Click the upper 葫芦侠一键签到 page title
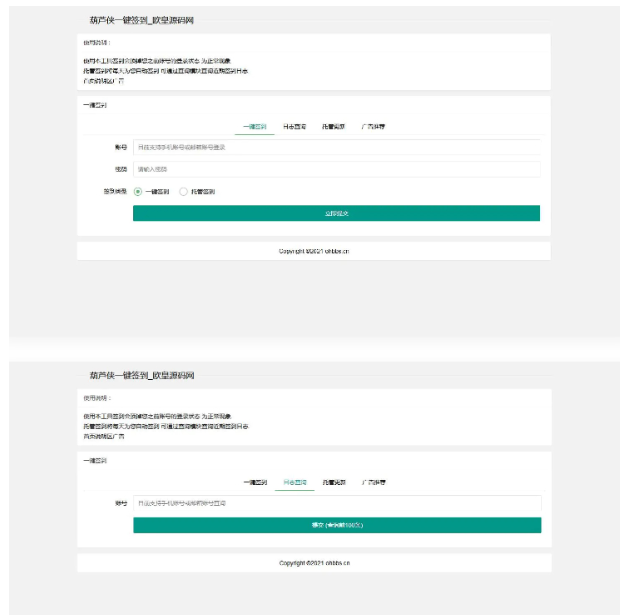The image size is (632, 615). (x=142, y=20)
